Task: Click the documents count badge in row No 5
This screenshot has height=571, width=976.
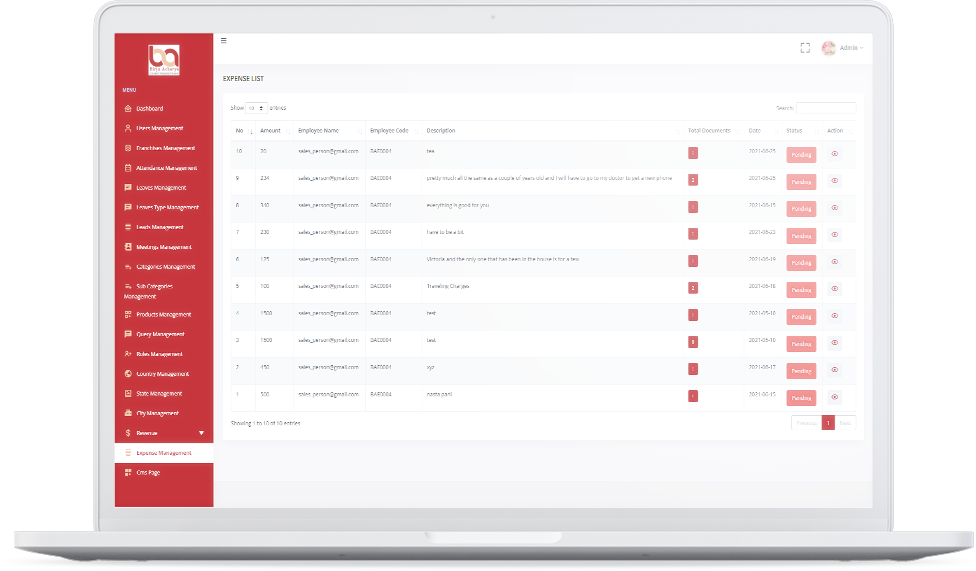Action: (693, 288)
